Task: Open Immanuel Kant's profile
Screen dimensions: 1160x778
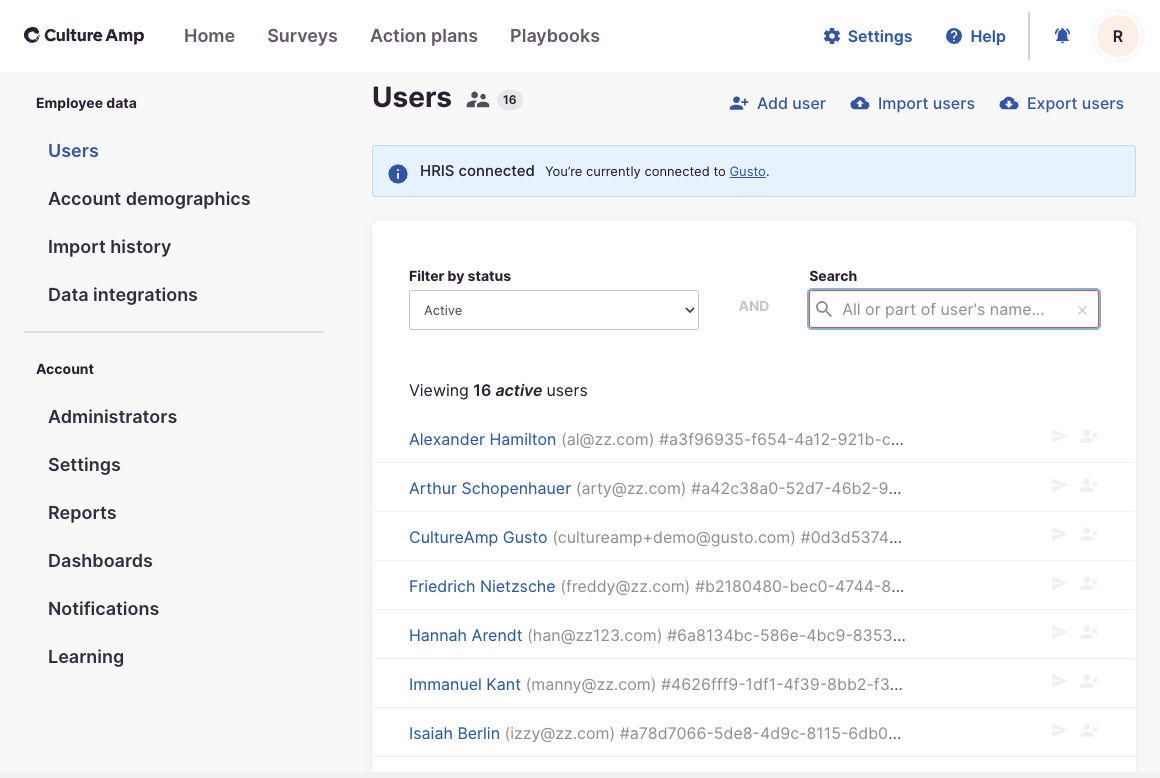Action: pos(465,684)
